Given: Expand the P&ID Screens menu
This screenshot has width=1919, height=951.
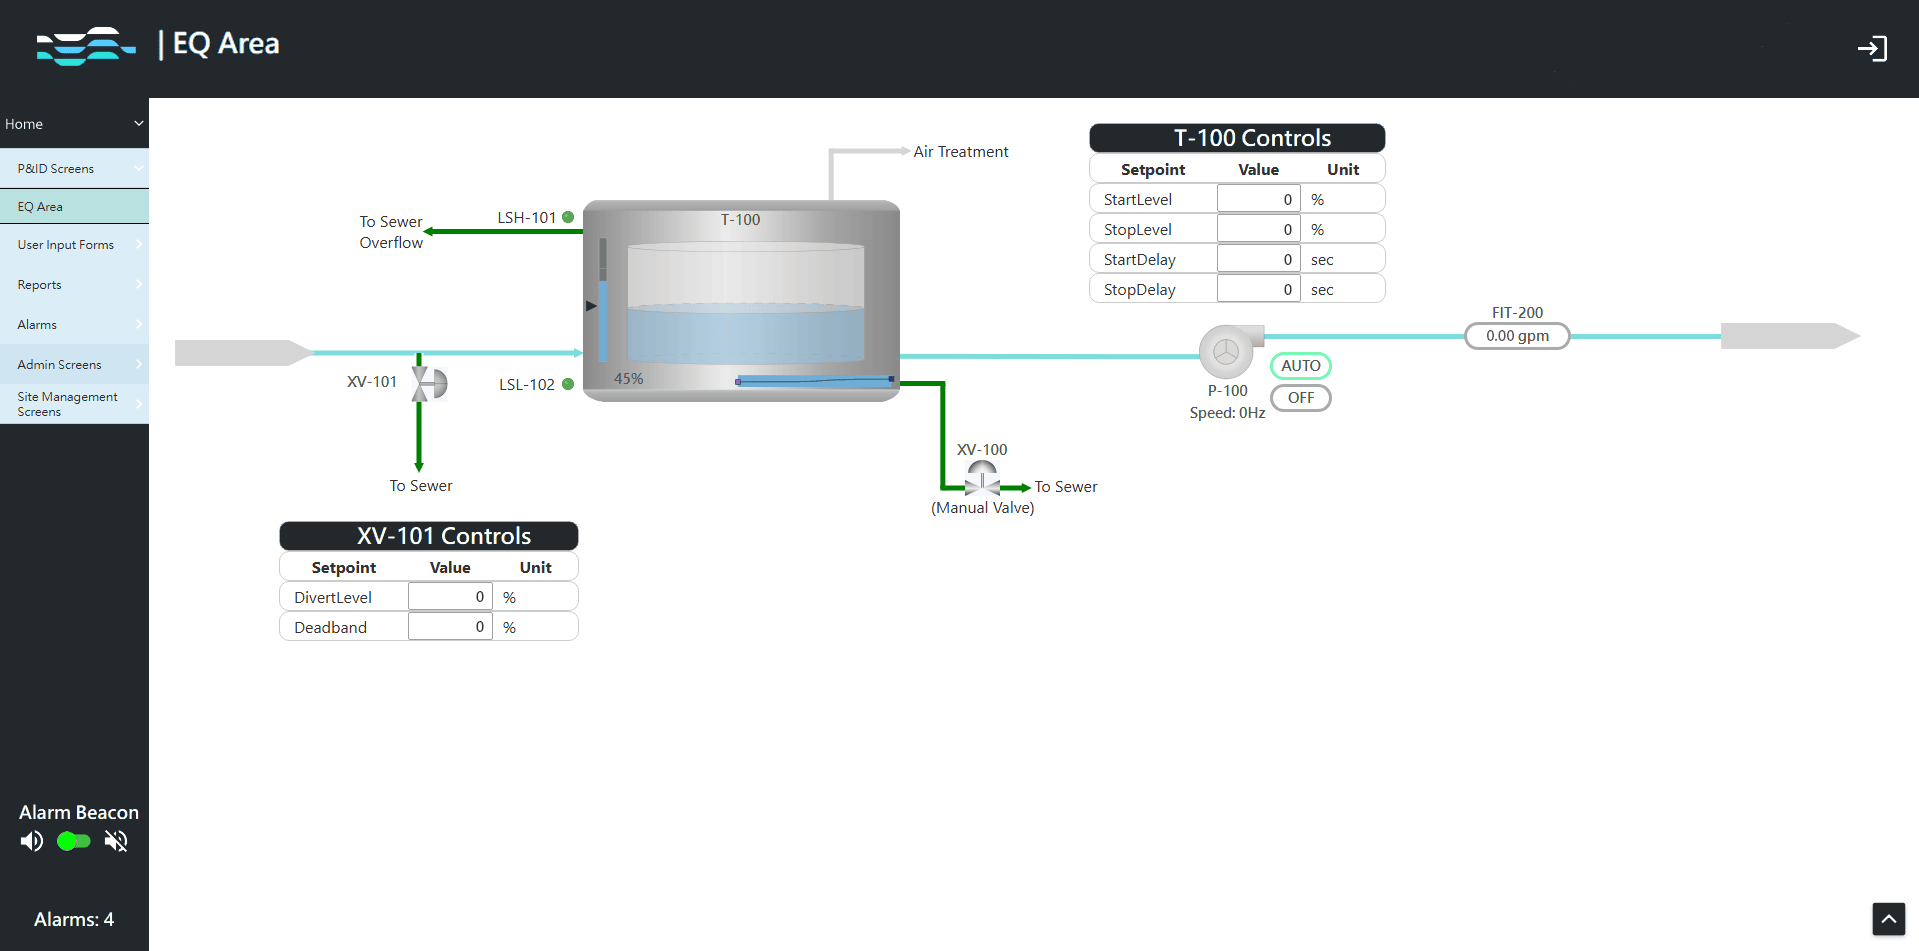Looking at the screenshot, I should tap(74, 168).
